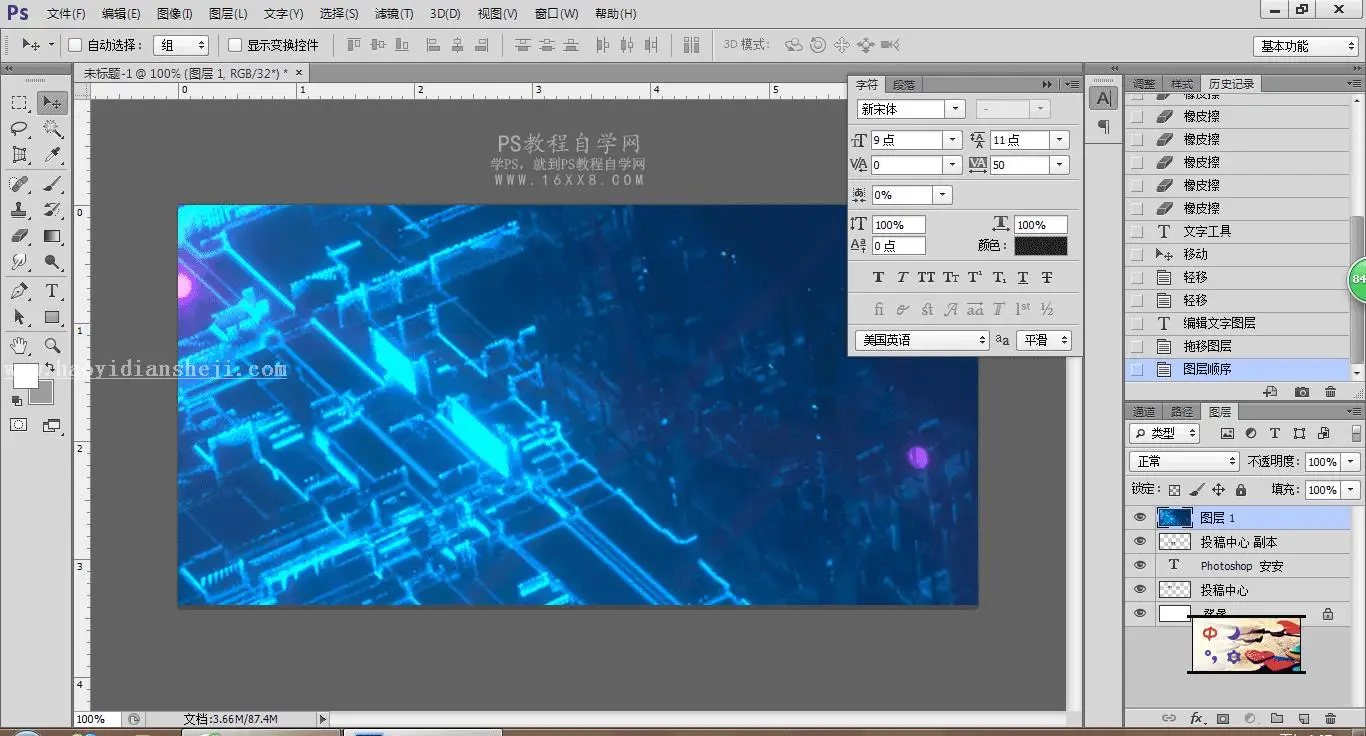Open the 图层(L) menu

[x=228, y=14]
